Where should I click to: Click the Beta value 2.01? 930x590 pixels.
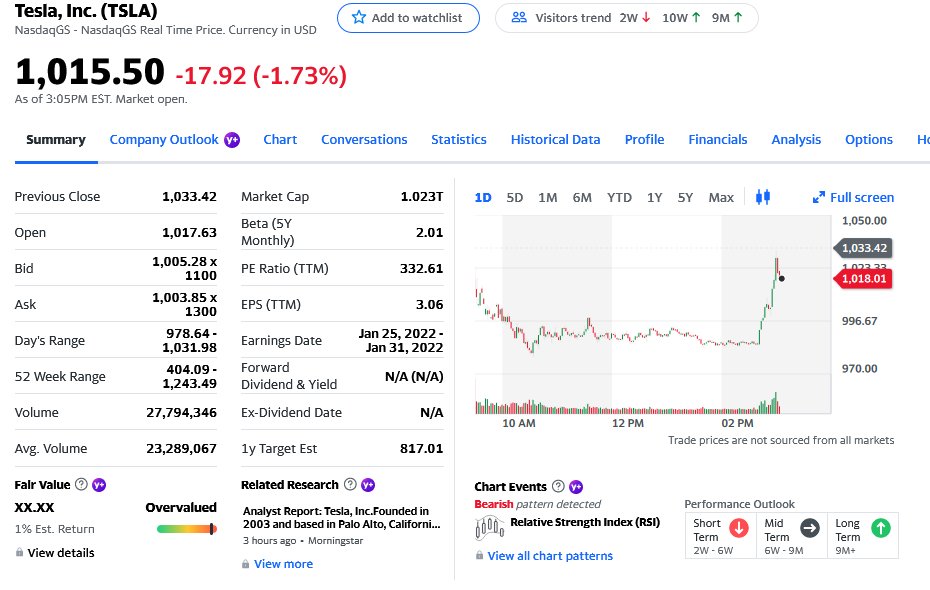point(429,232)
